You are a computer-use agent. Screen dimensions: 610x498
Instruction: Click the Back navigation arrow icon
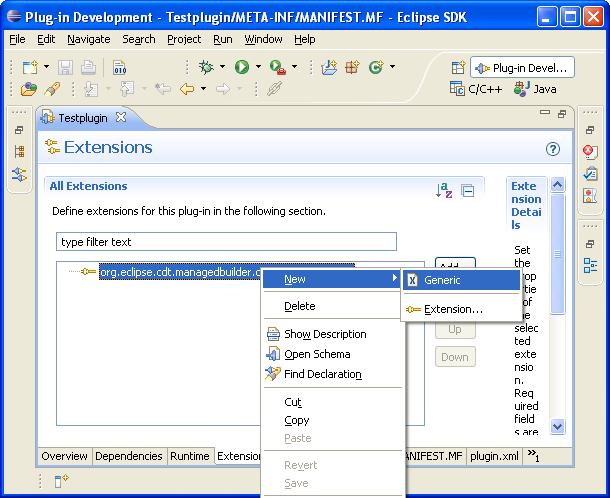click(x=187, y=89)
